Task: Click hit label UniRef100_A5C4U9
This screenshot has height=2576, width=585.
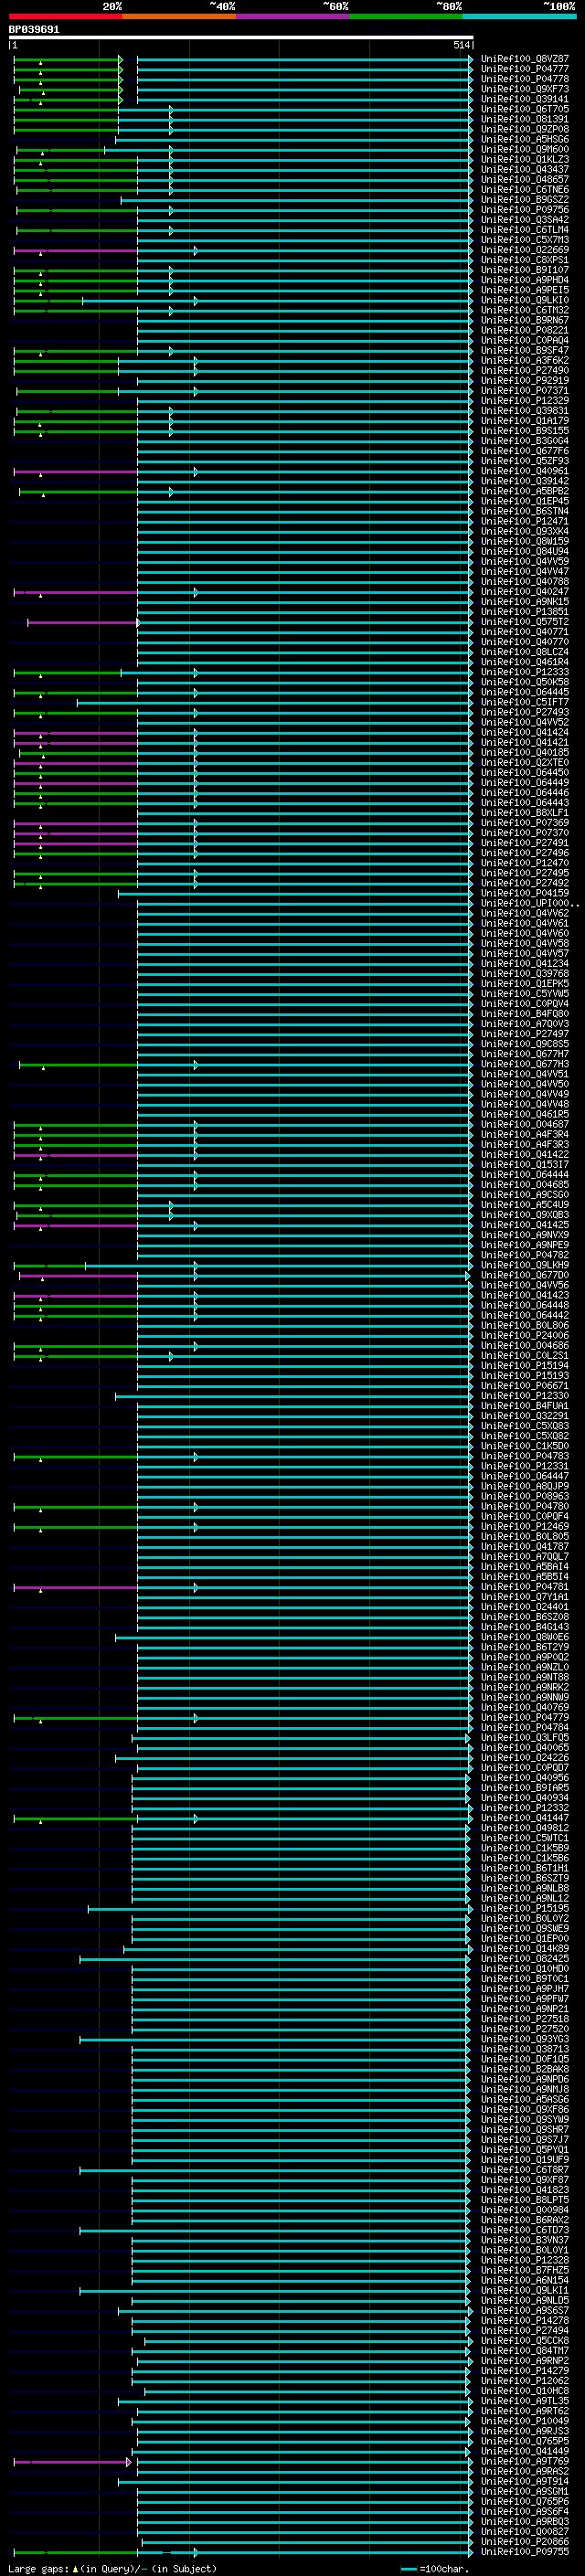Action: pyautogui.click(x=525, y=1205)
